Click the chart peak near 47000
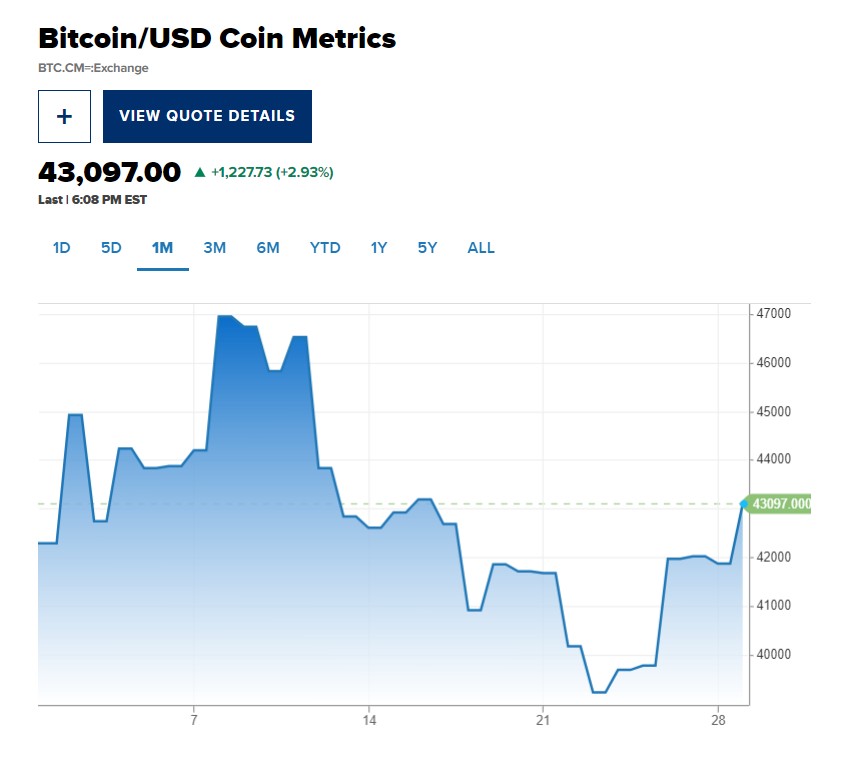Screen dimensions: 847x766 pos(225,317)
